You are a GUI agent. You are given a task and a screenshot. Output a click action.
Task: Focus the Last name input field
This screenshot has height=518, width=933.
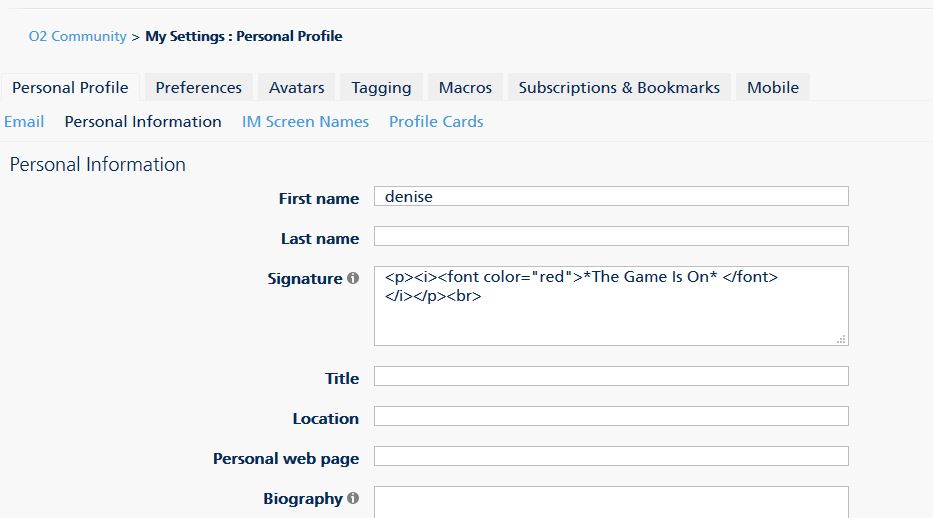610,236
